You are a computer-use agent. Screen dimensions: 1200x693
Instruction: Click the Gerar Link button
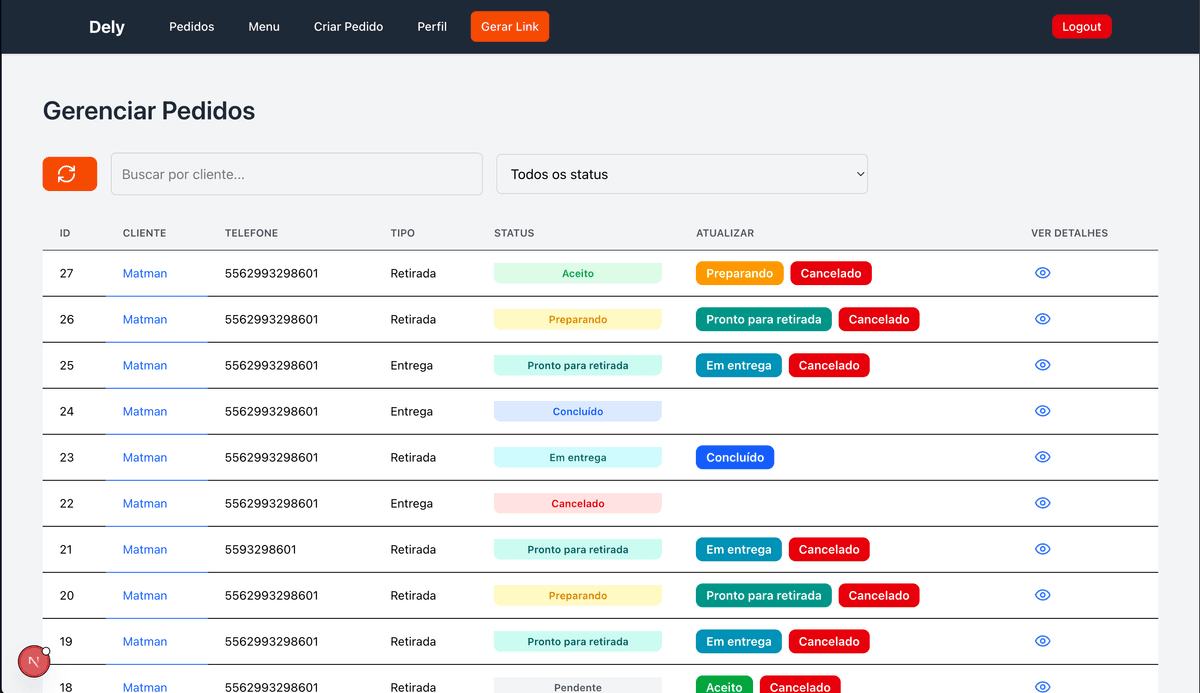tap(509, 26)
